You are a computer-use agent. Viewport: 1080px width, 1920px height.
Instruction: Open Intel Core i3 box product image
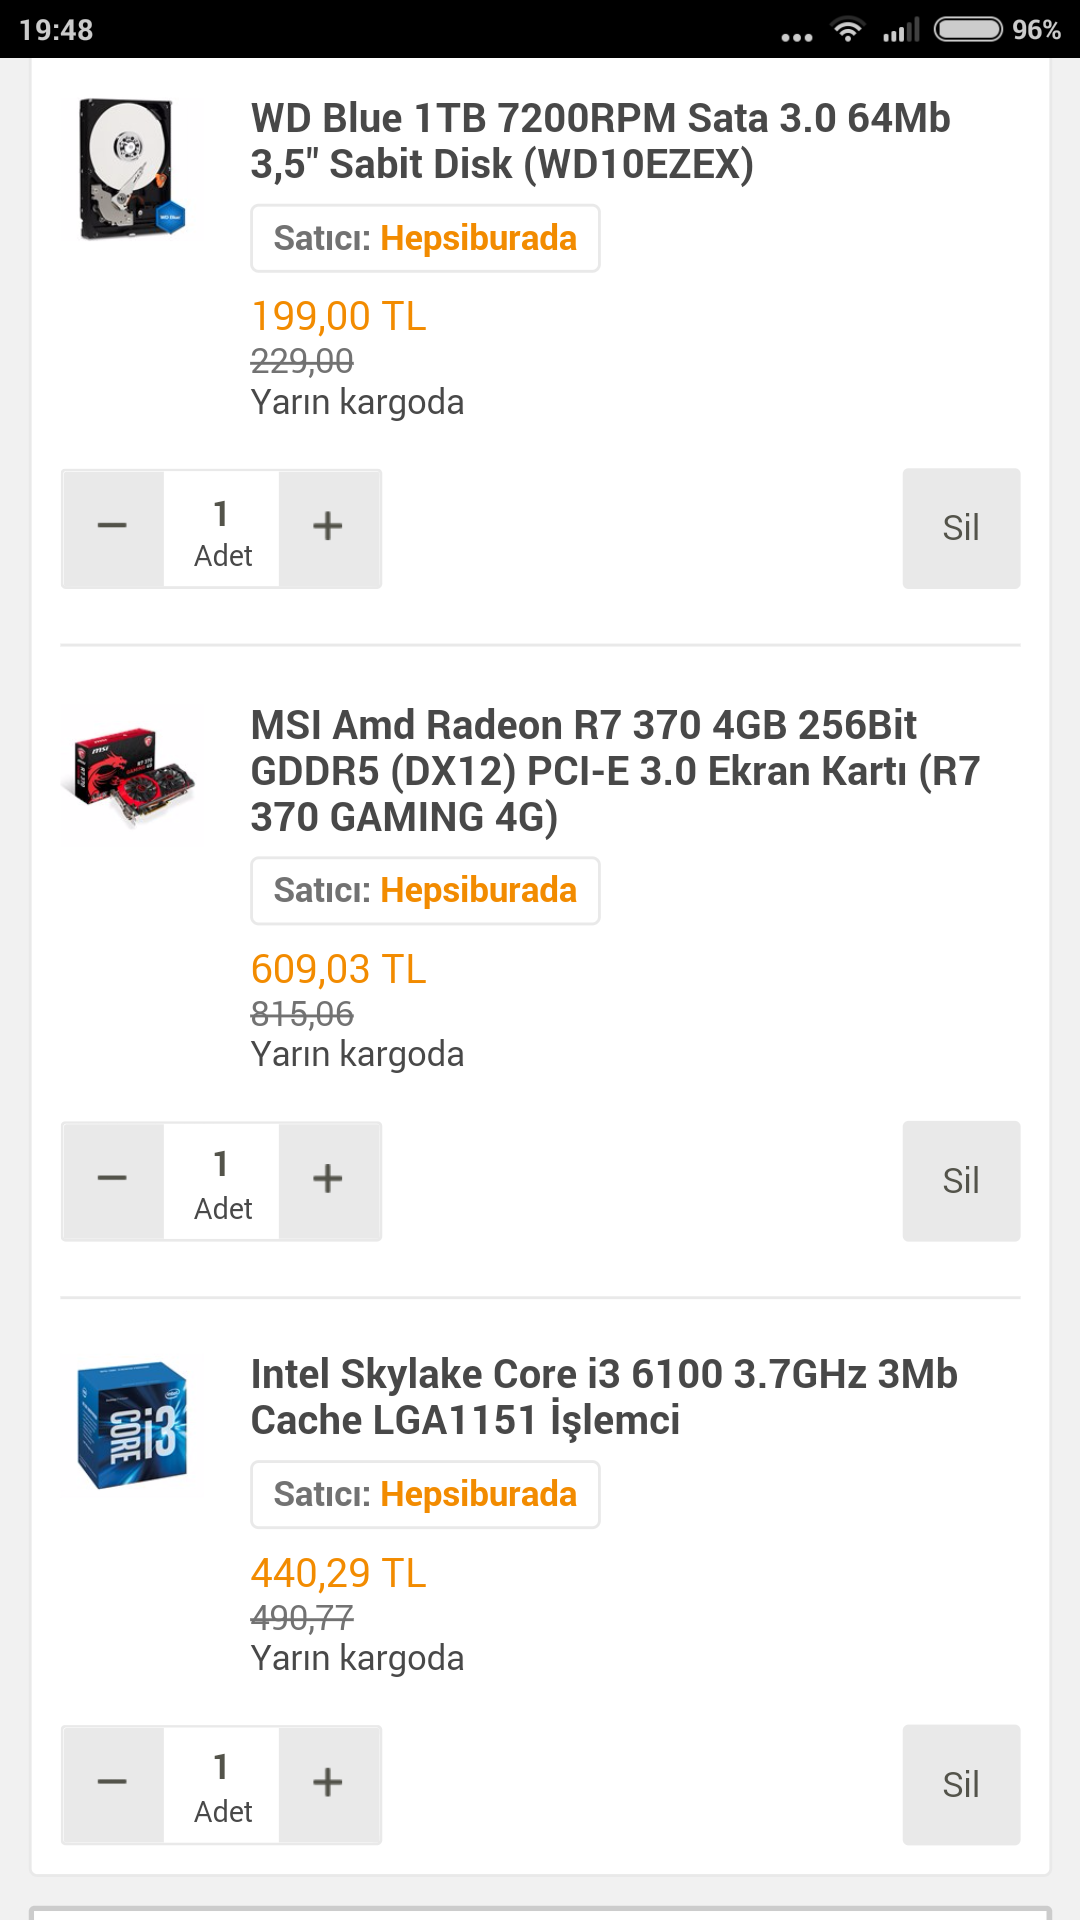(132, 1424)
